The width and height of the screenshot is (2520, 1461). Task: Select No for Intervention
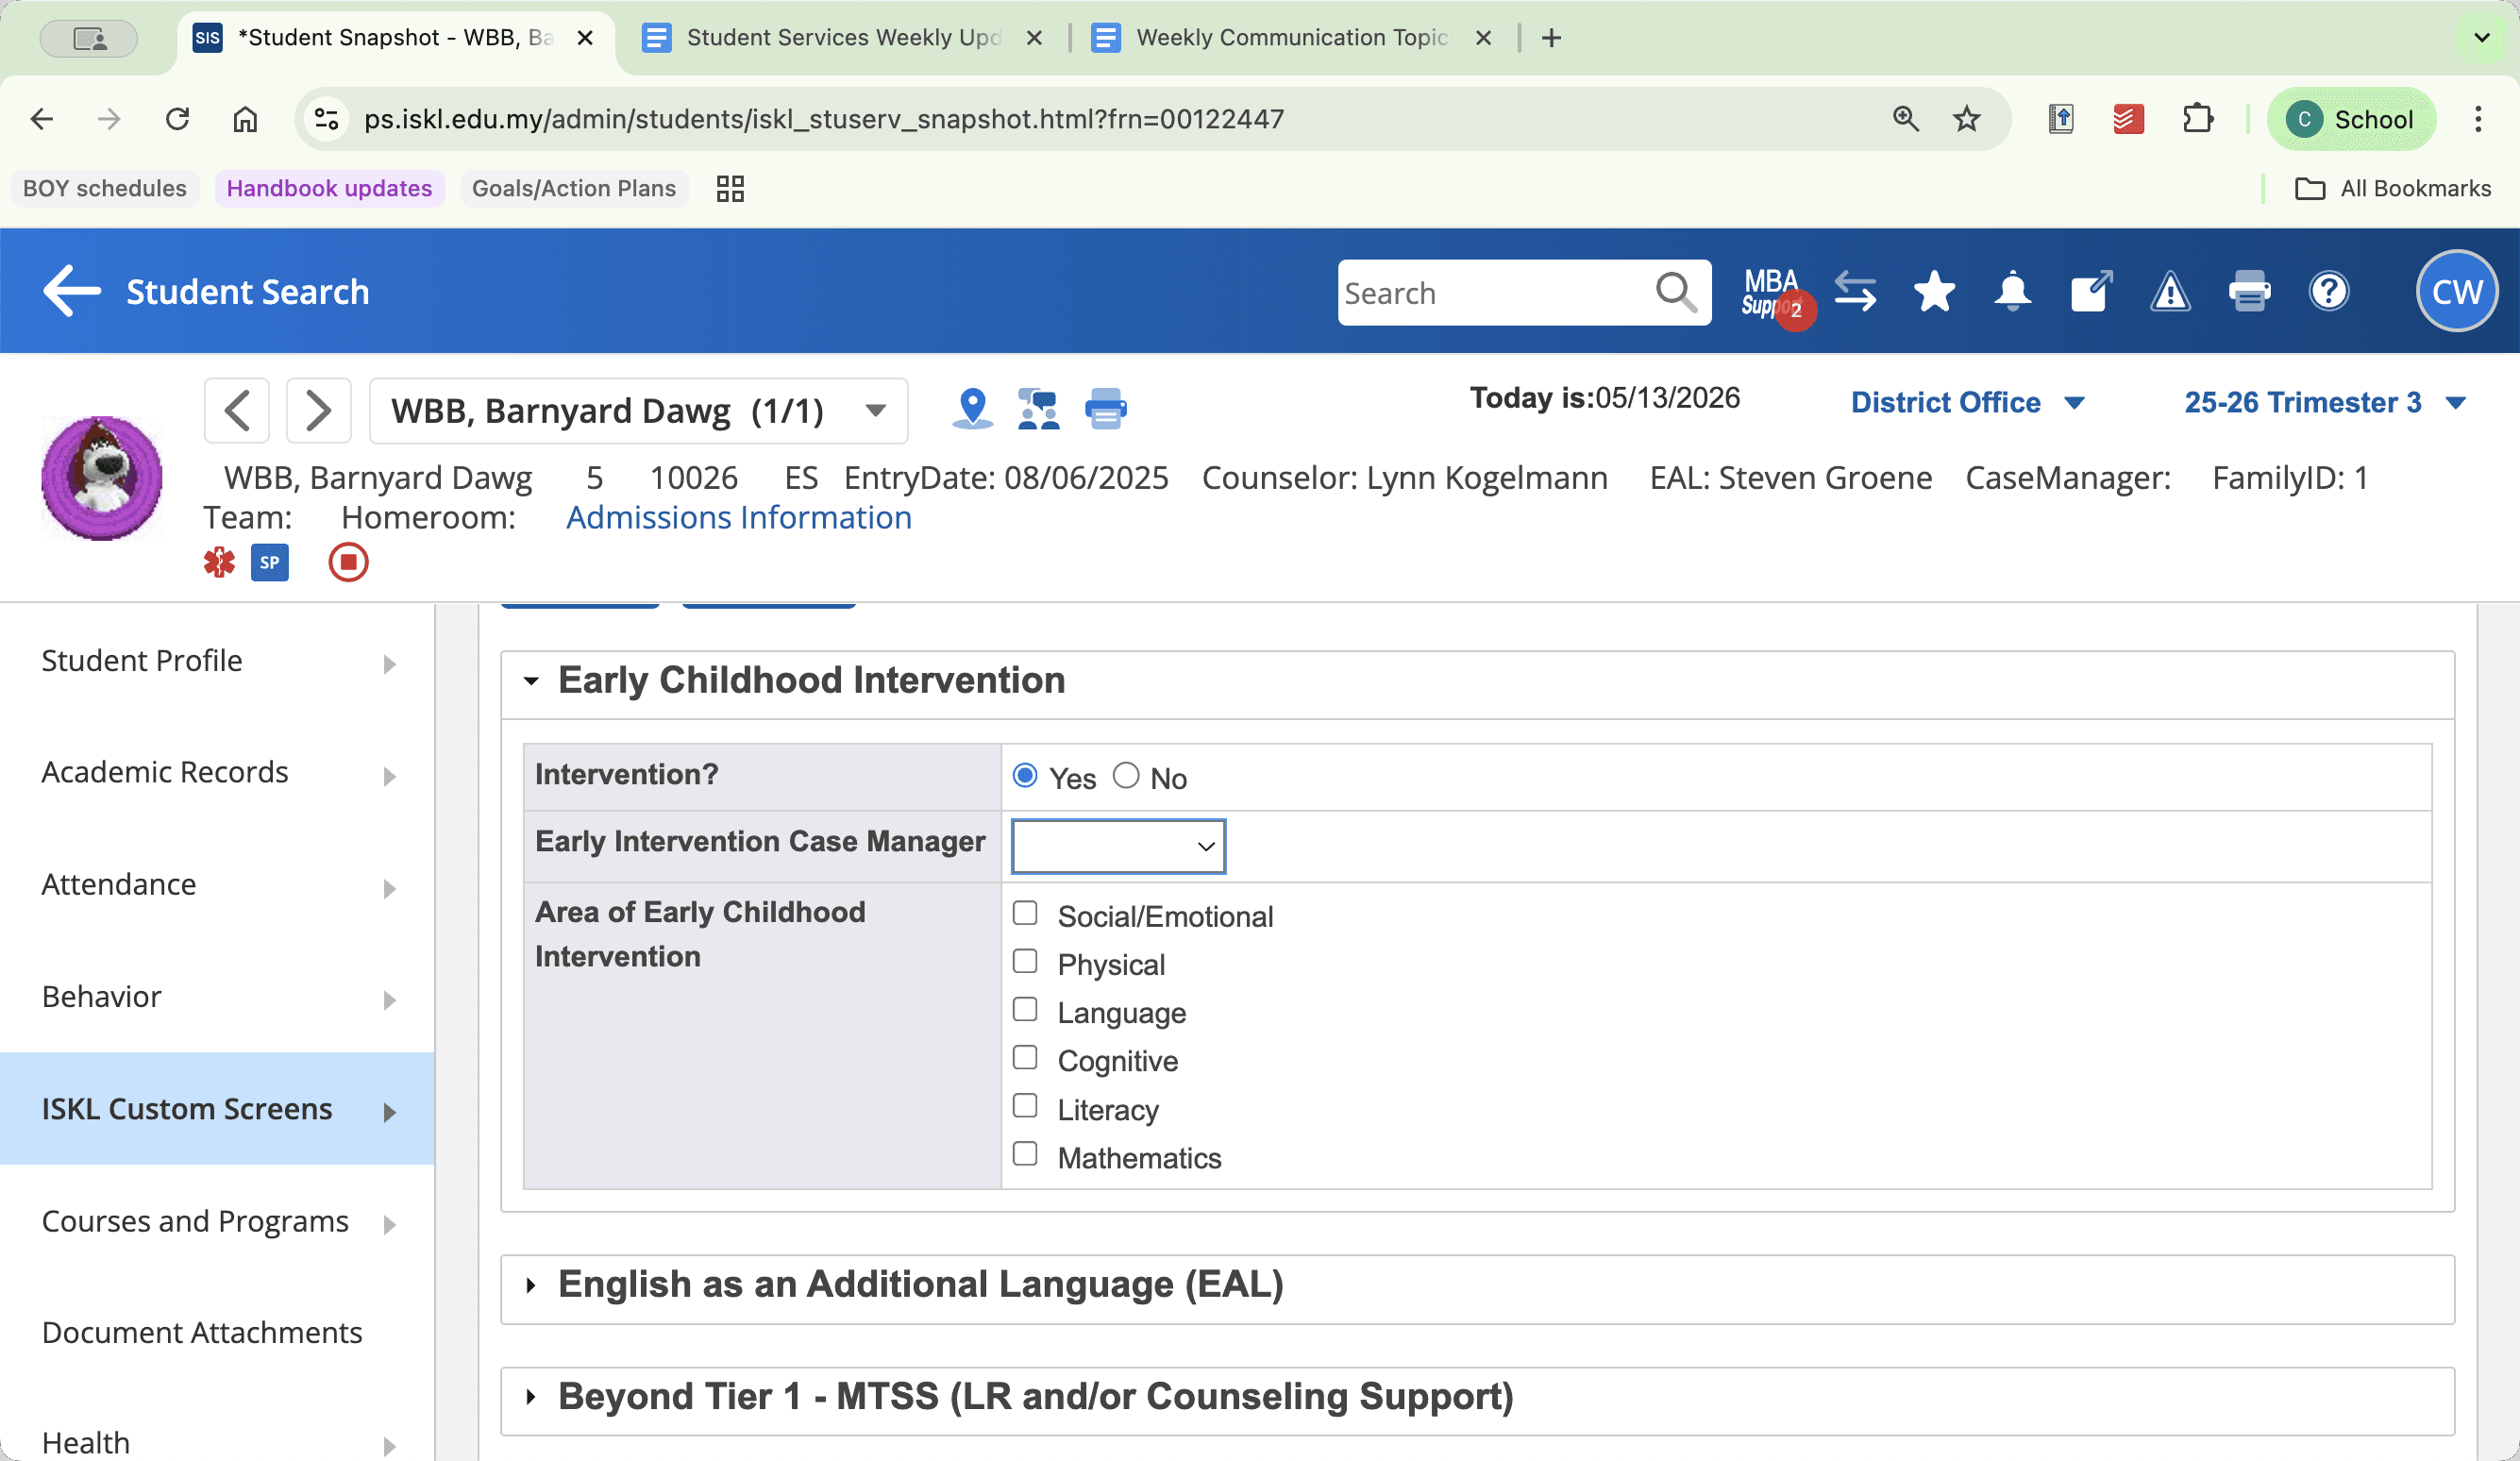click(1126, 776)
